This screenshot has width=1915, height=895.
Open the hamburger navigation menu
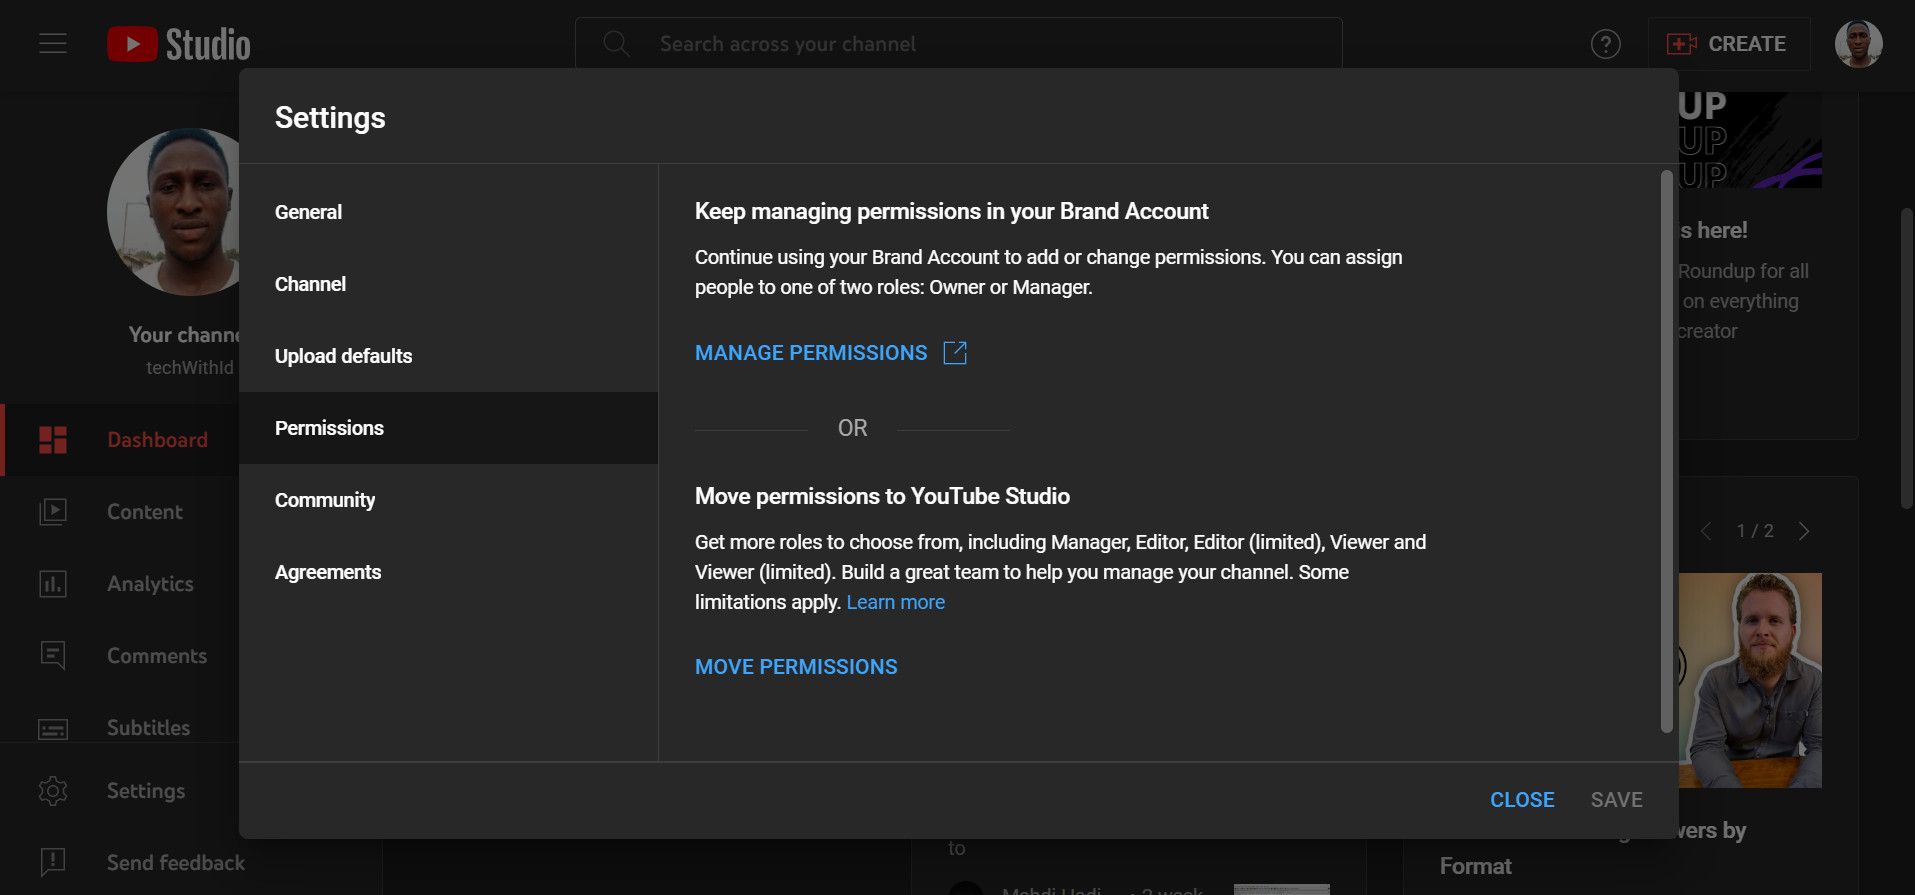pos(53,44)
